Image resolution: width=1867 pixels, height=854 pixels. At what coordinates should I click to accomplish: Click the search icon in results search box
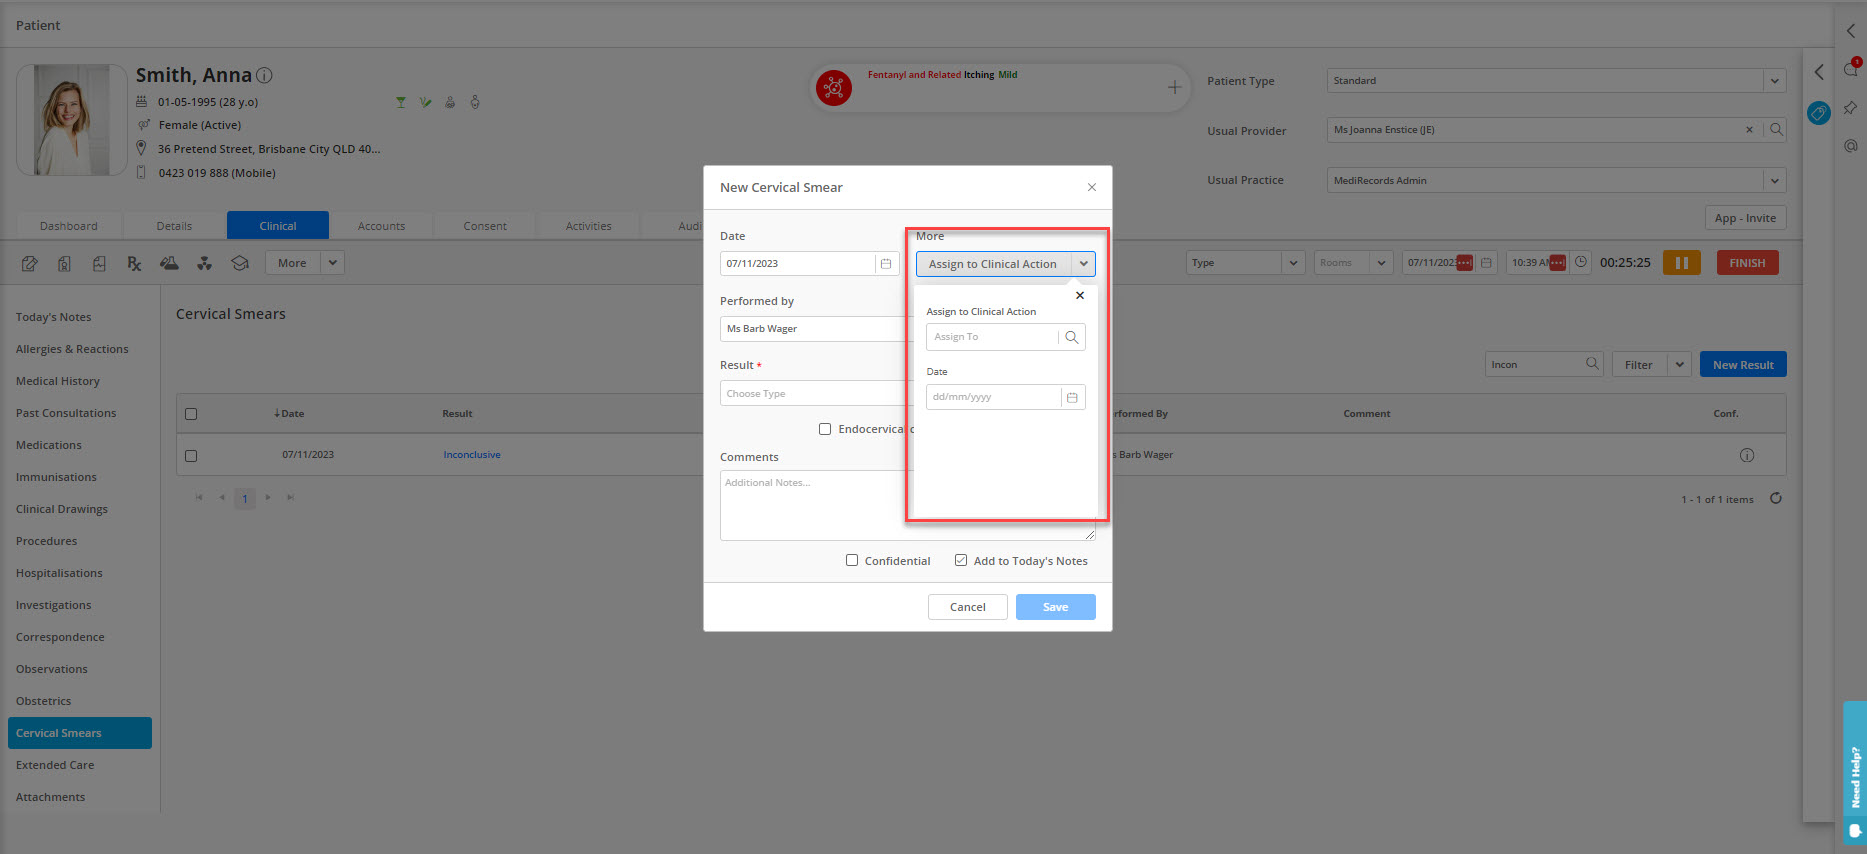coord(1592,364)
